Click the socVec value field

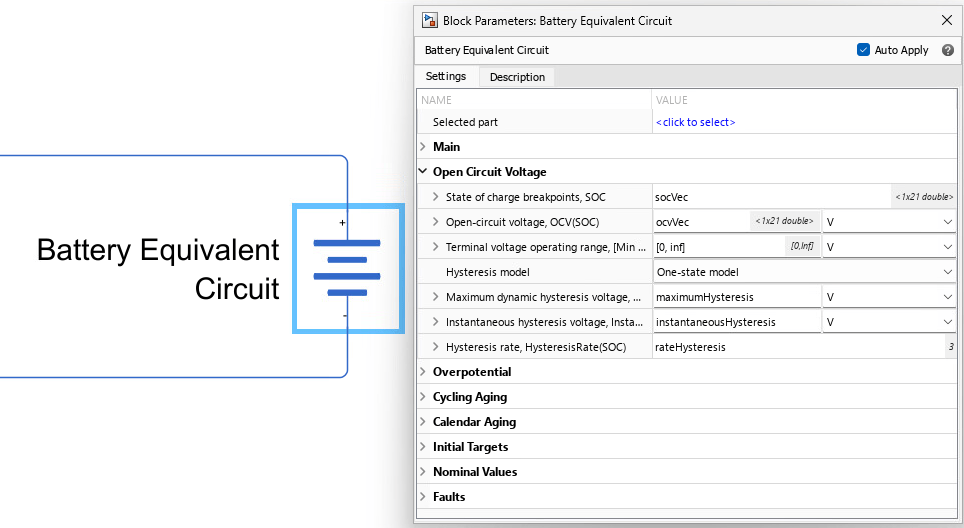(x=771, y=197)
